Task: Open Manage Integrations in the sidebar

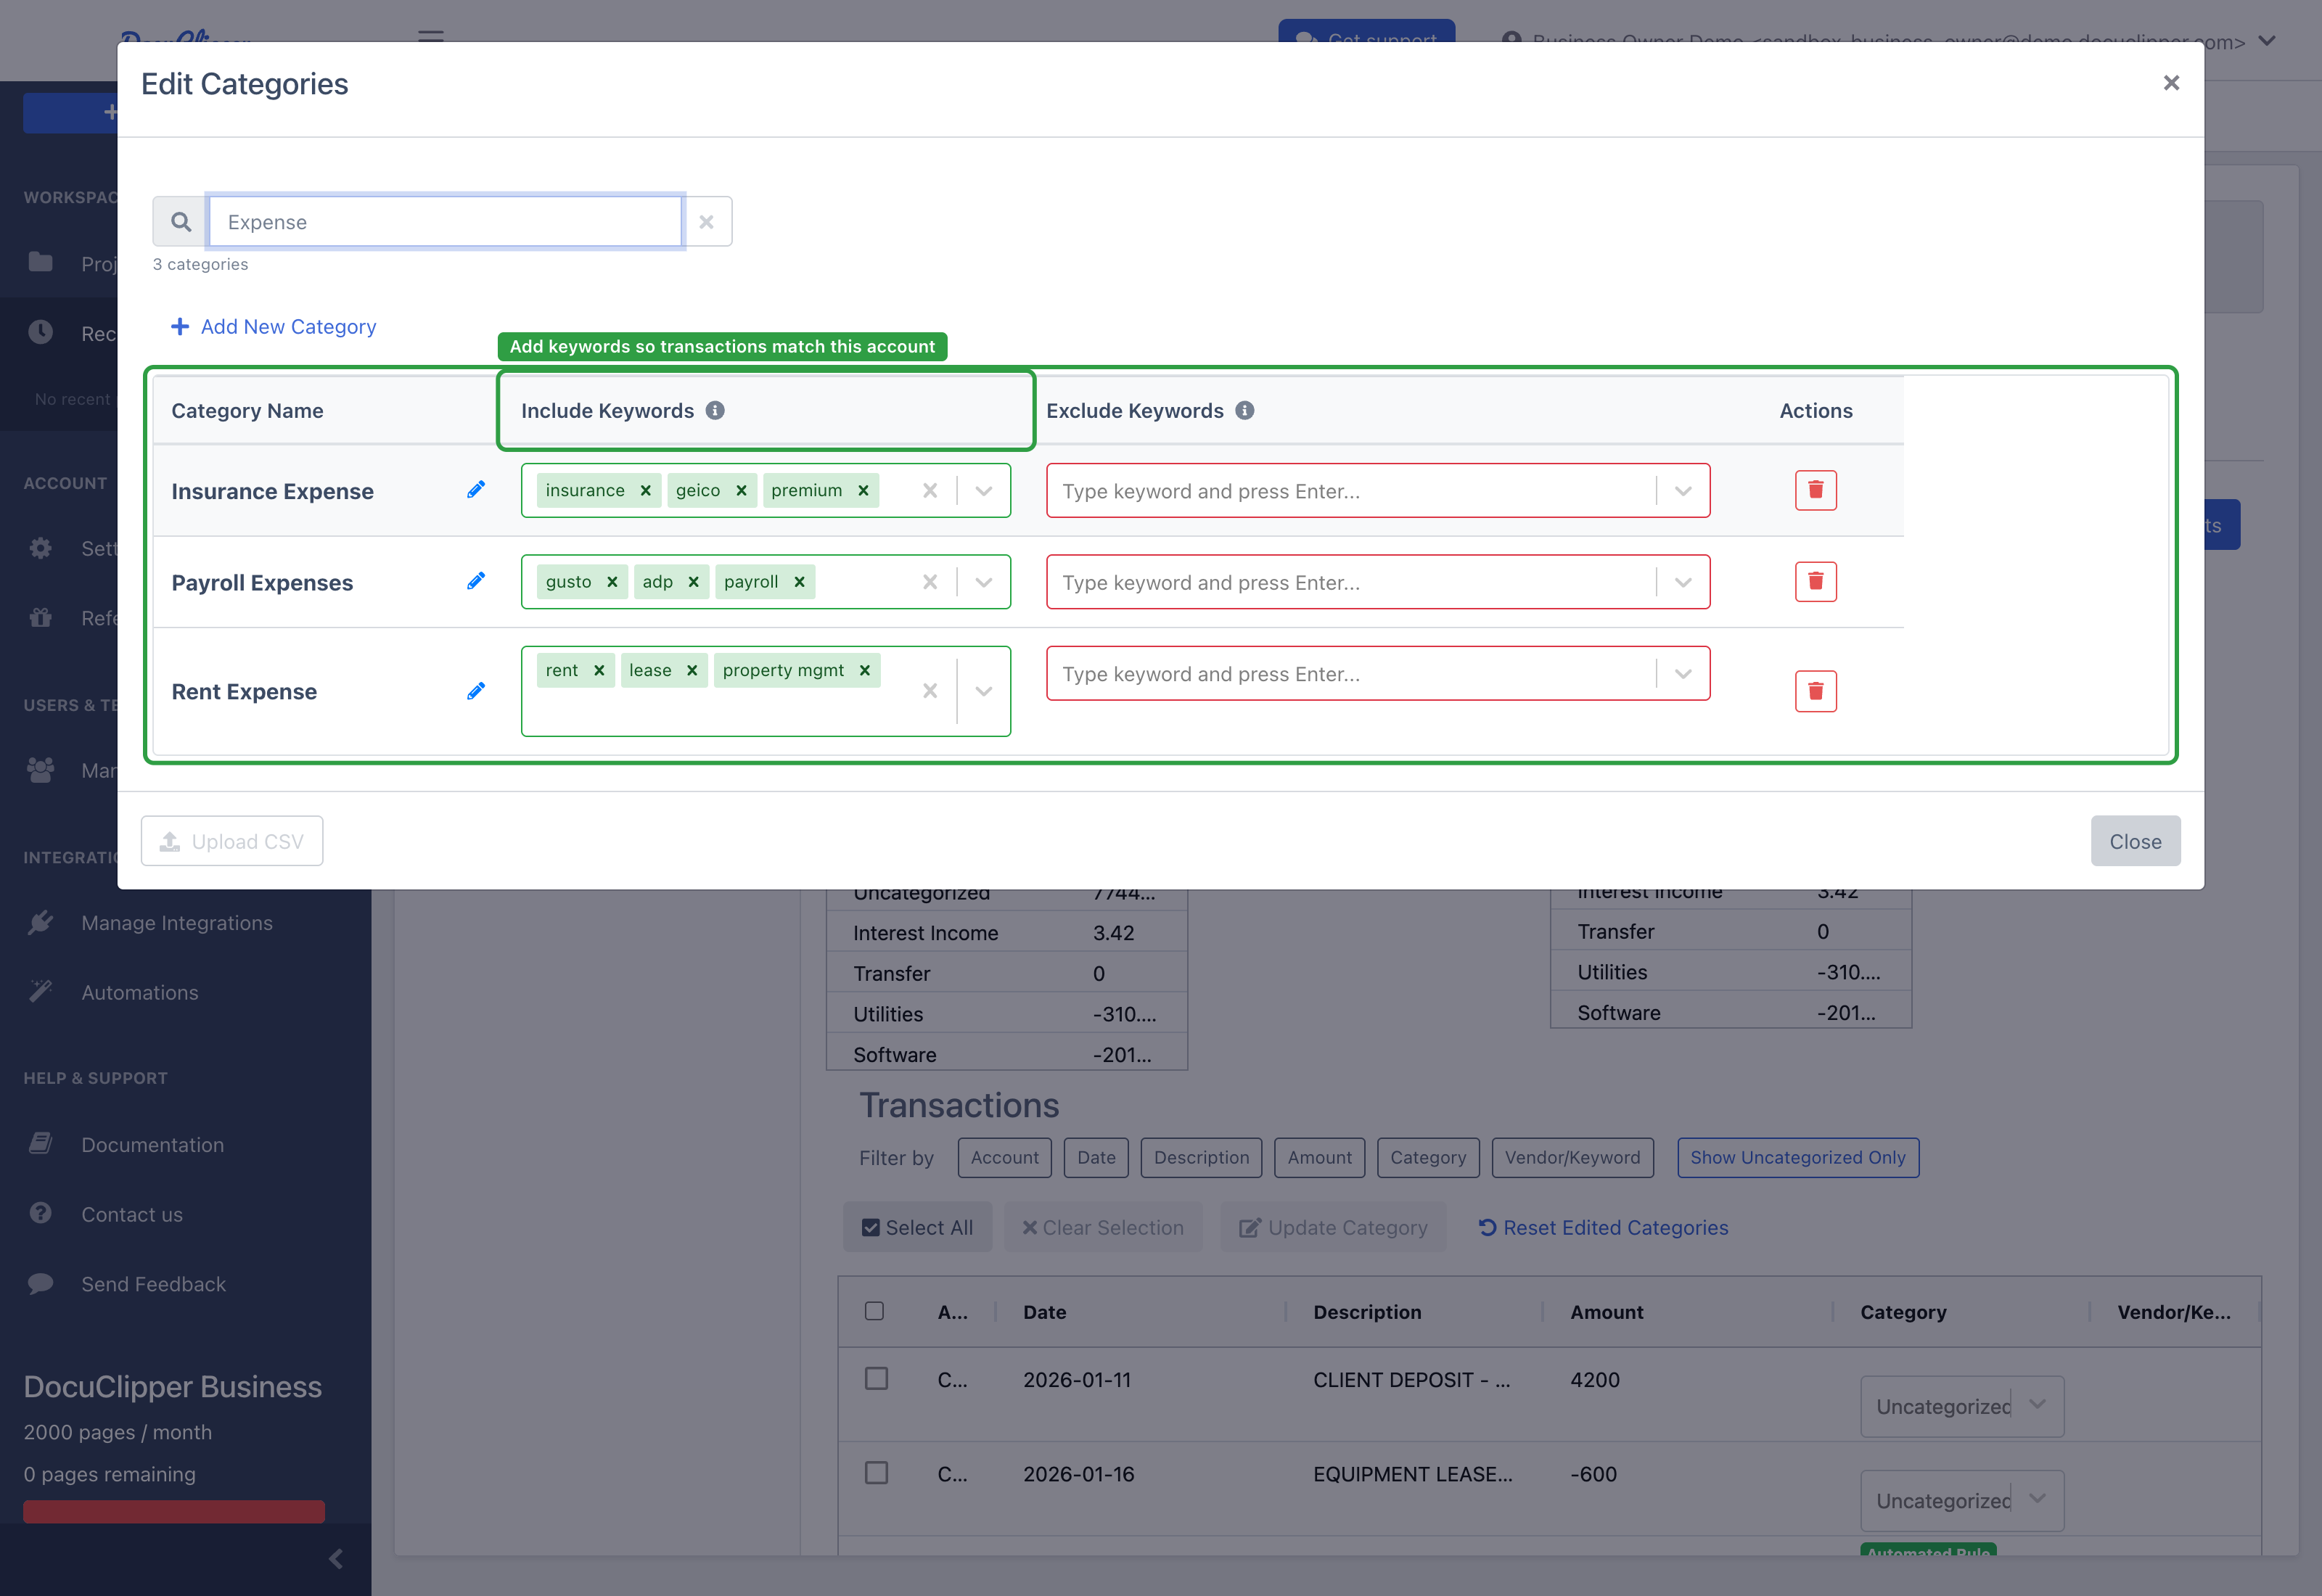Action: tap(177, 922)
